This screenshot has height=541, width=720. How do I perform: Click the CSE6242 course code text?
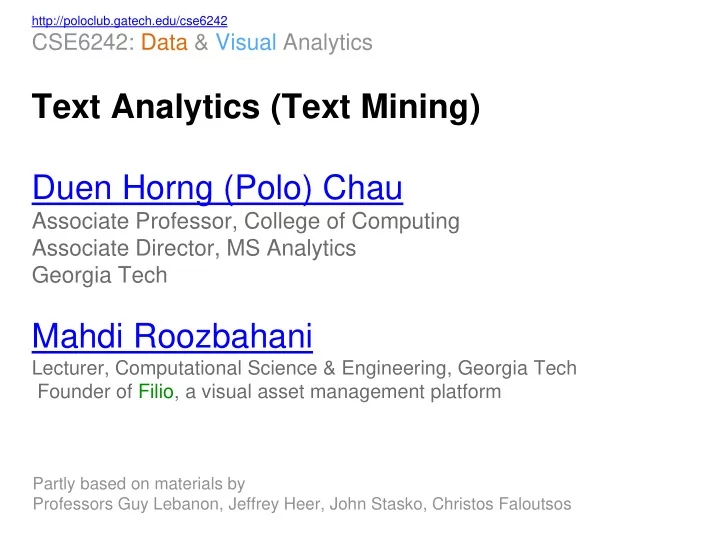83,42
